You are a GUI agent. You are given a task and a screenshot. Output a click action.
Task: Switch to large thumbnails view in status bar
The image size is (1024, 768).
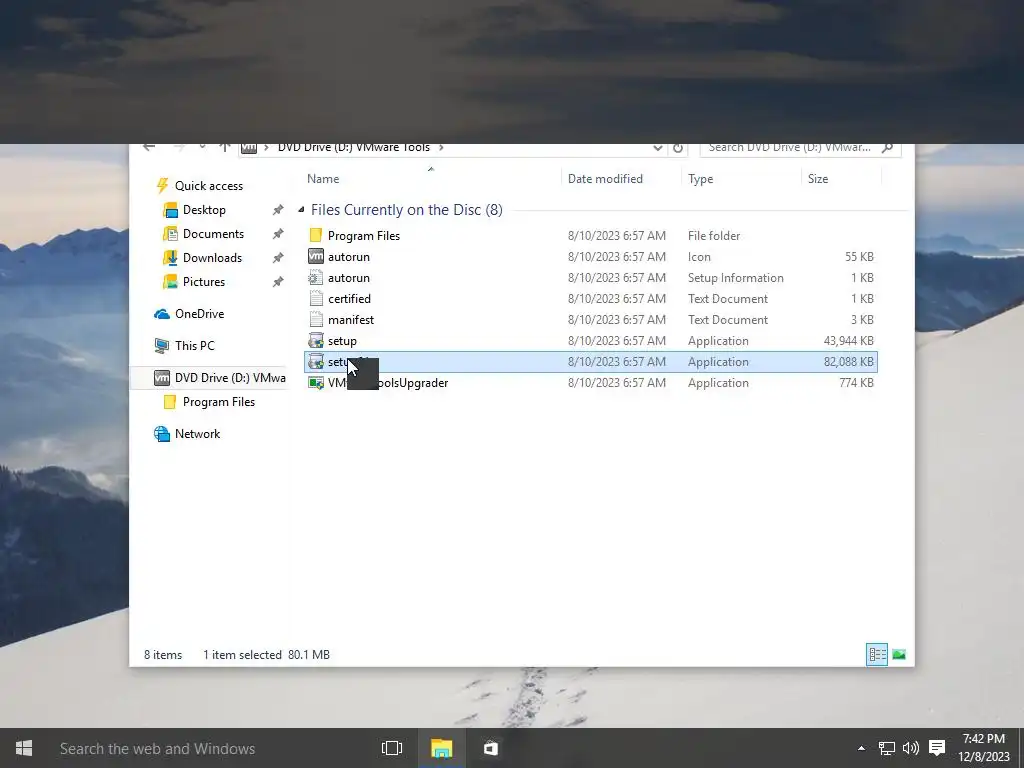899,654
